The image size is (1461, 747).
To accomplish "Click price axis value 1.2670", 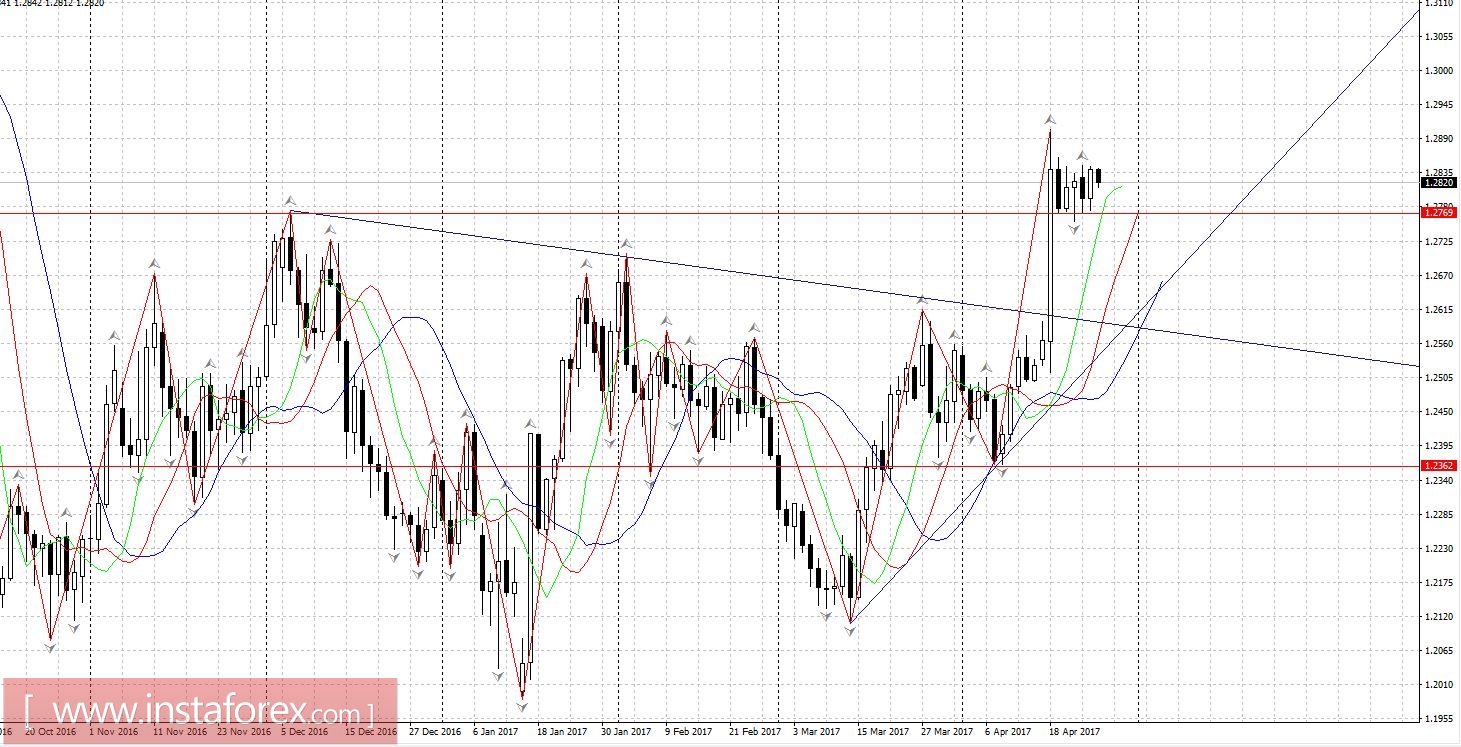I will [1439, 276].
